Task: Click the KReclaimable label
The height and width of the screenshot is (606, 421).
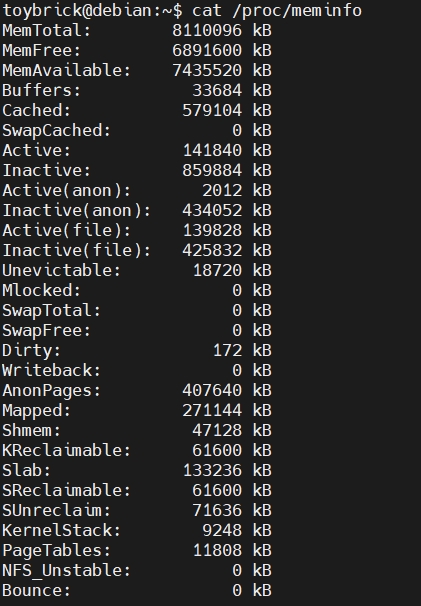Action: 67,451
